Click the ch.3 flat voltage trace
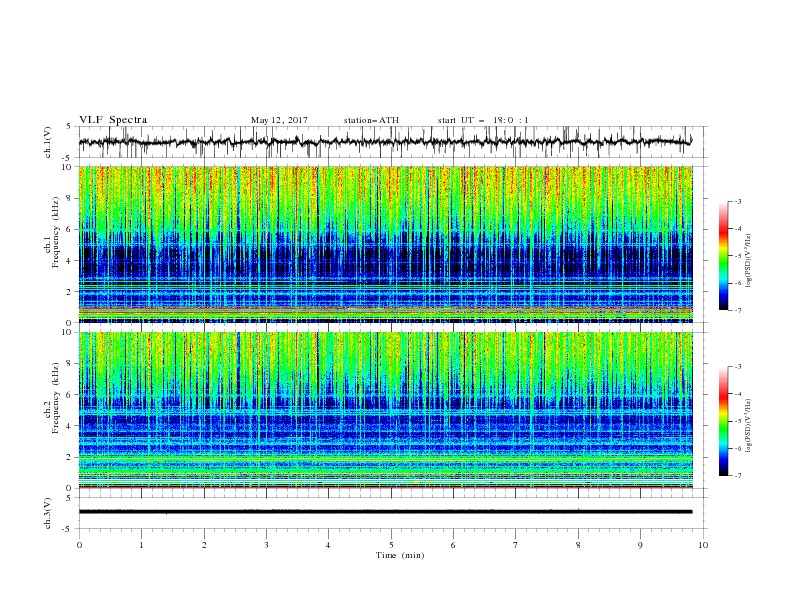792x612 pixels. coord(385,512)
